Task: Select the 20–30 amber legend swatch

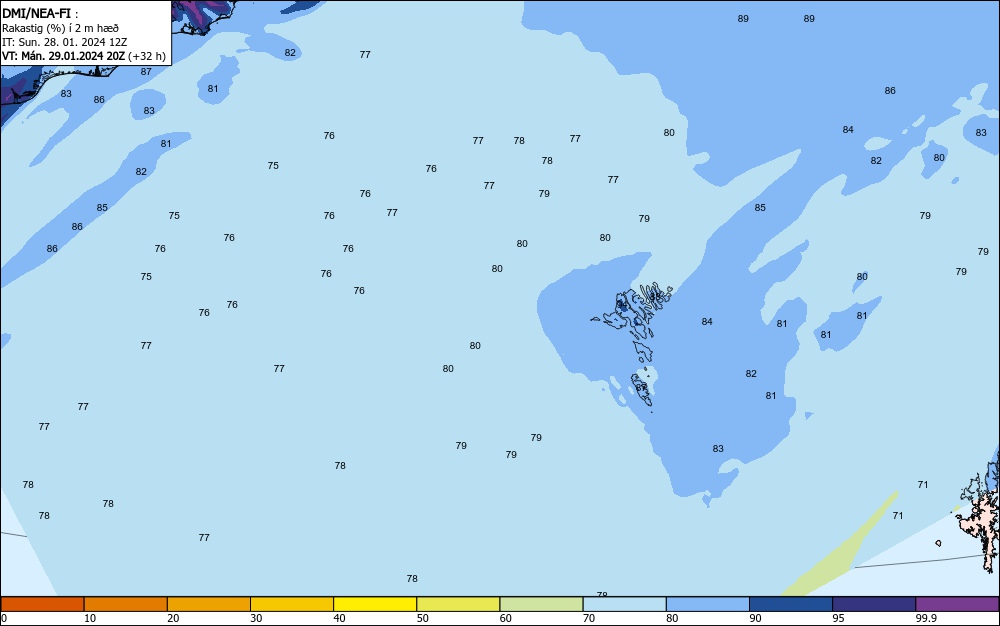Action: (x=209, y=604)
